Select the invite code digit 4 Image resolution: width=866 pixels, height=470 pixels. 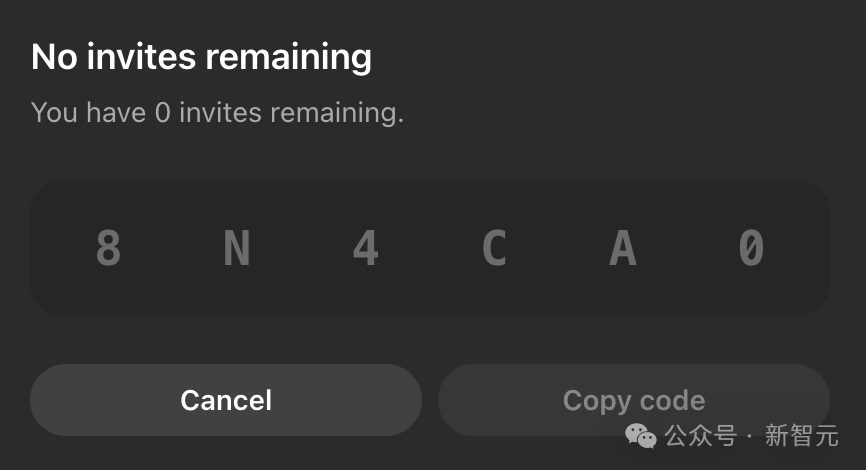(x=366, y=248)
